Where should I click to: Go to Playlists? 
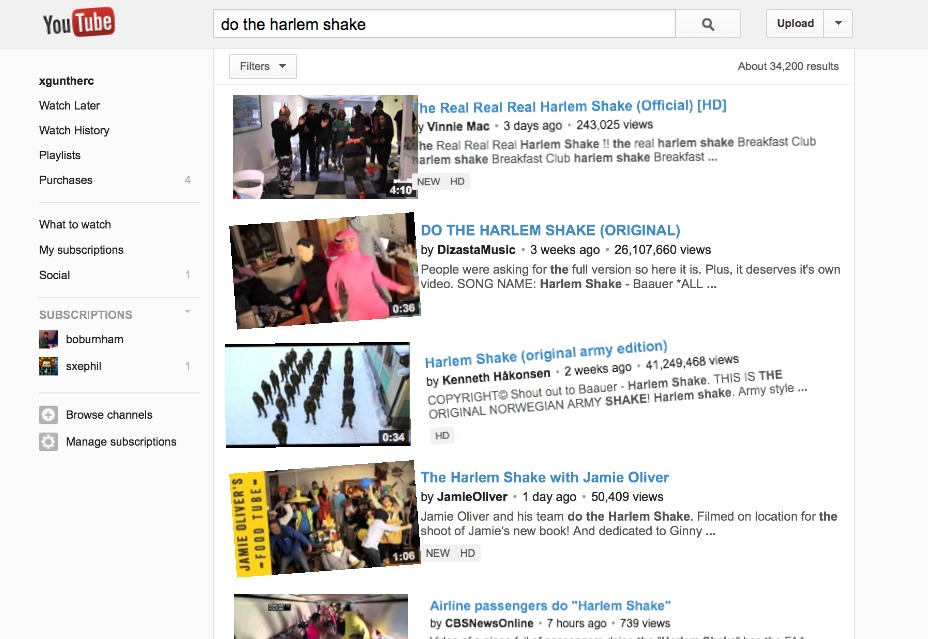pyautogui.click(x=60, y=155)
